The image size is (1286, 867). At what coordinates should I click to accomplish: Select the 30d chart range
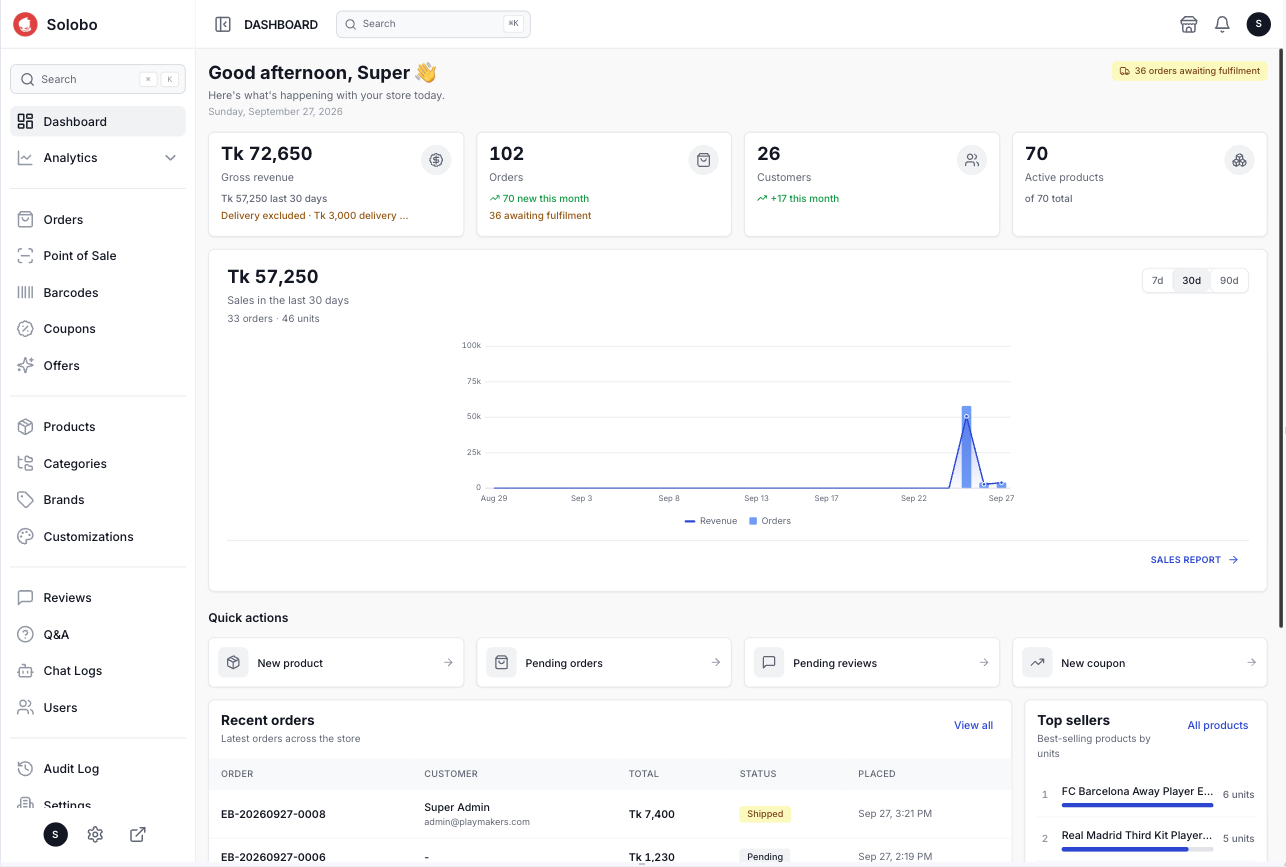1192,281
